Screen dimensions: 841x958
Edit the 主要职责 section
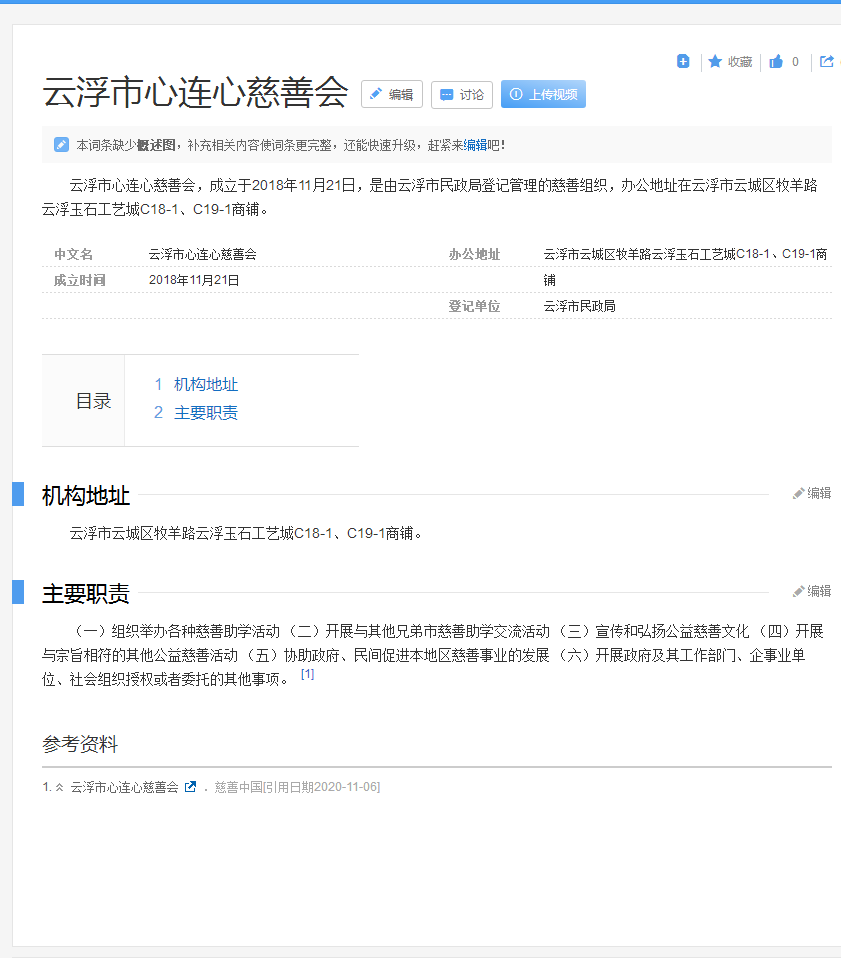click(812, 591)
